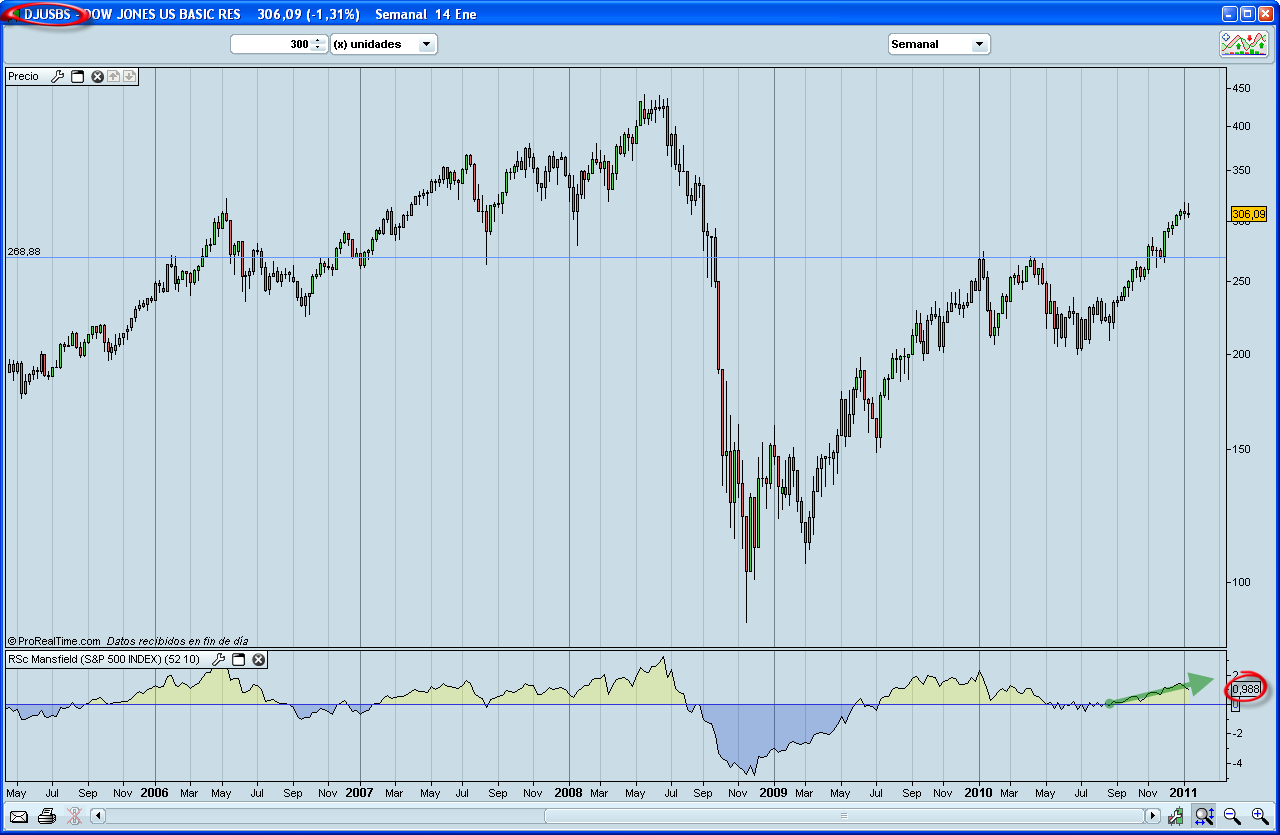Open the Semanal timeframe dropdown

[979, 44]
